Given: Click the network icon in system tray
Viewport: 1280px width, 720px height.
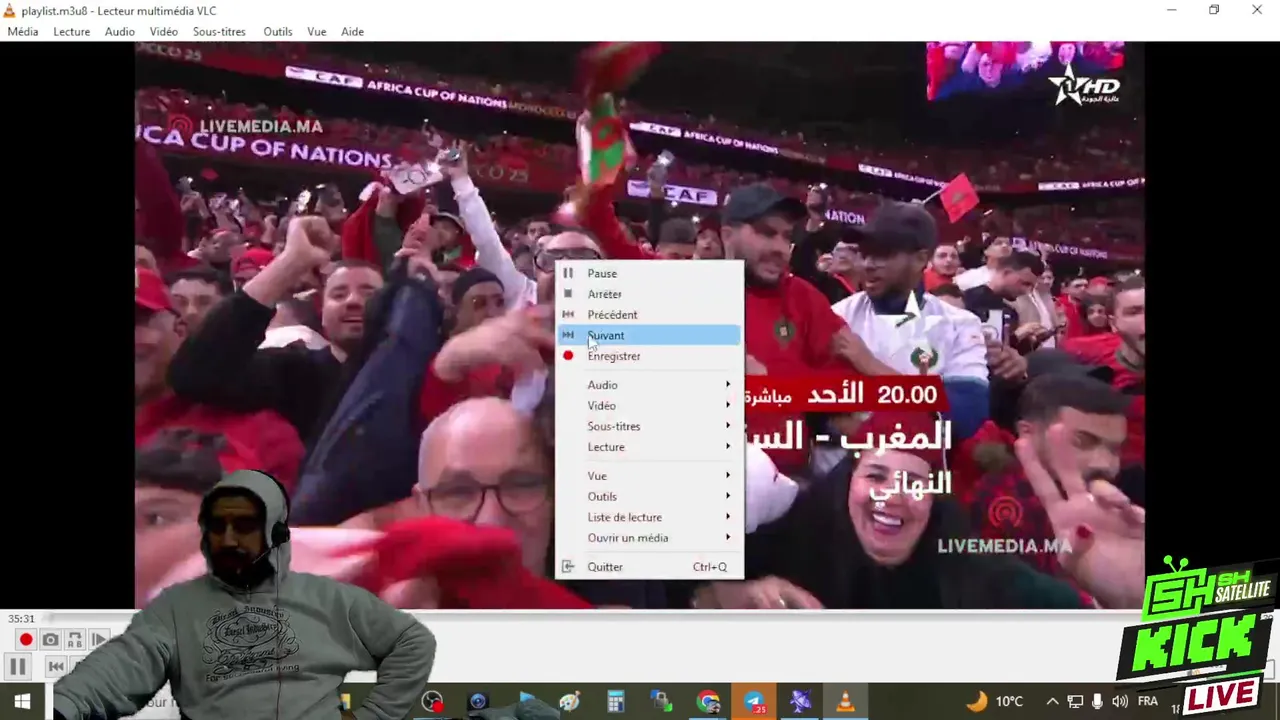Looking at the screenshot, I should click(x=1075, y=702).
